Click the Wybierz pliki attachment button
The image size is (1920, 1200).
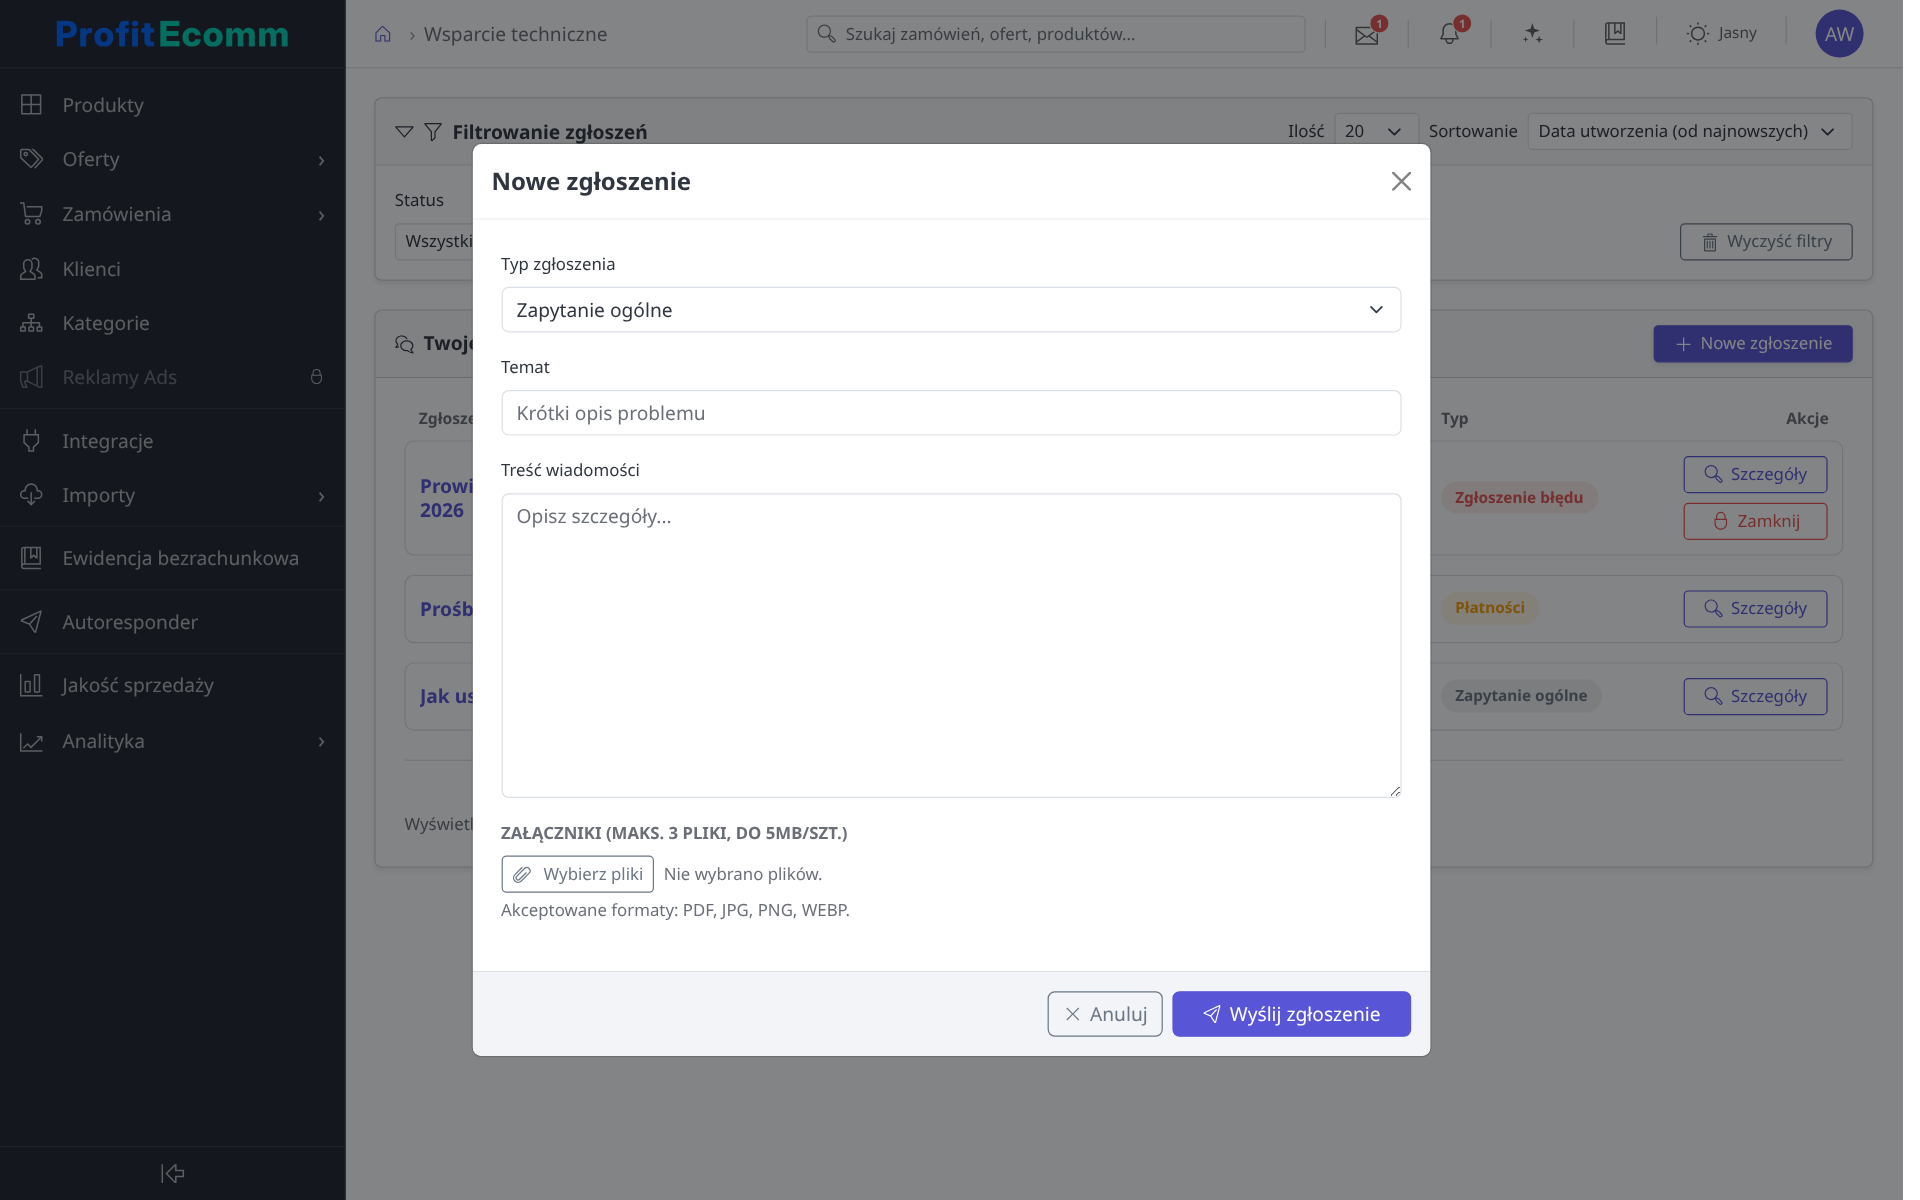(577, 874)
